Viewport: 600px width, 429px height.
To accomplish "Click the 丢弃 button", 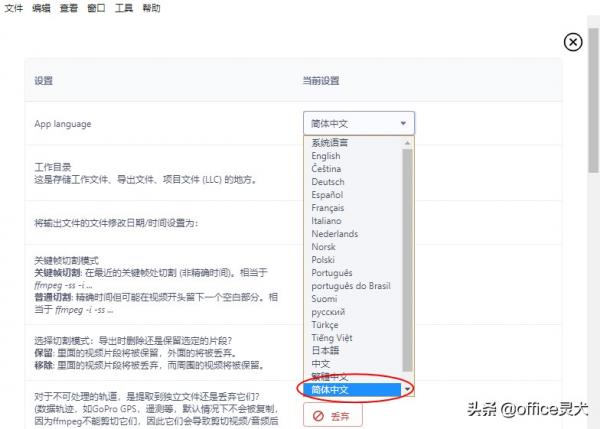I will 333,415.
